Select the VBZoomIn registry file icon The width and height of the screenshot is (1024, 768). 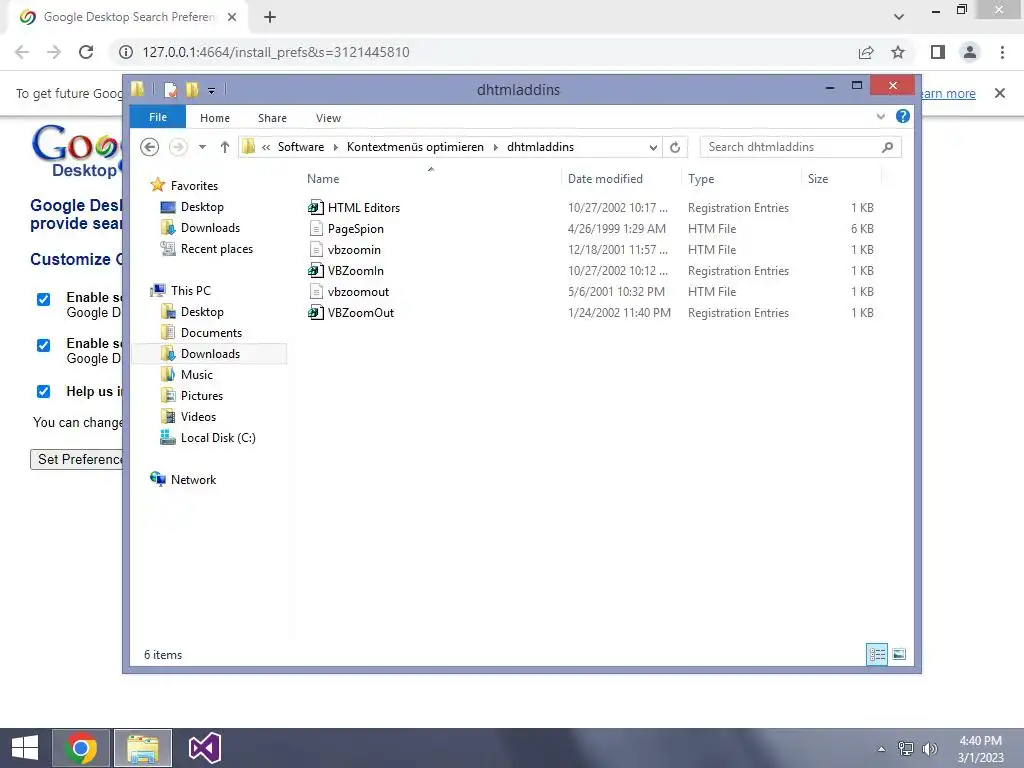(x=315, y=270)
